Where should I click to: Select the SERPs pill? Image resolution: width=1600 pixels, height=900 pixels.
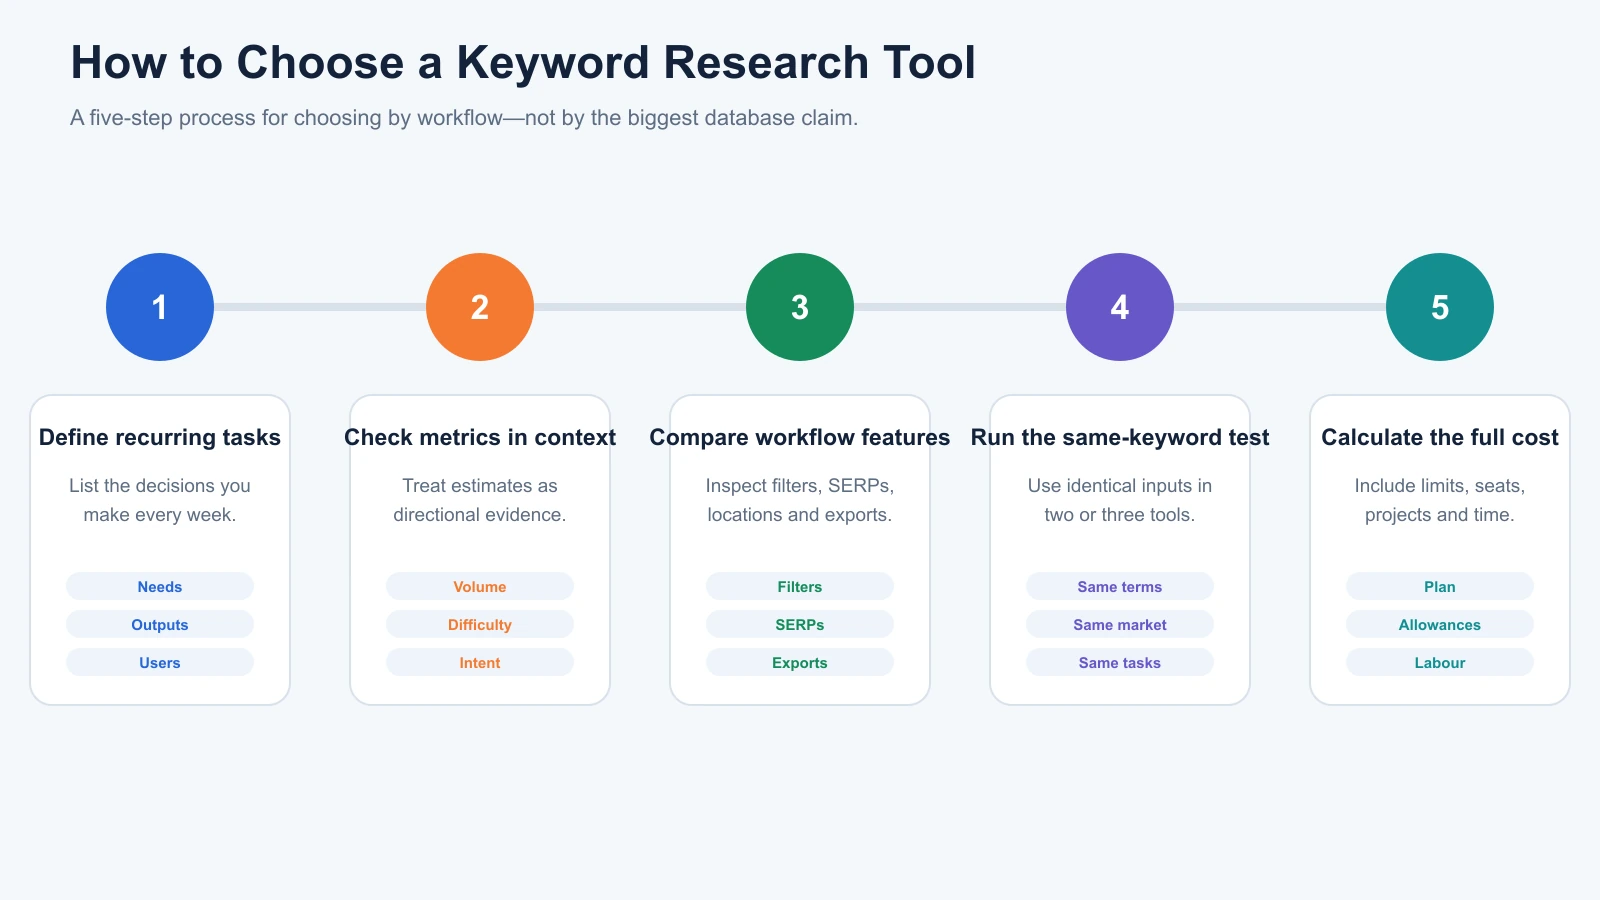[x=800, y=624]
